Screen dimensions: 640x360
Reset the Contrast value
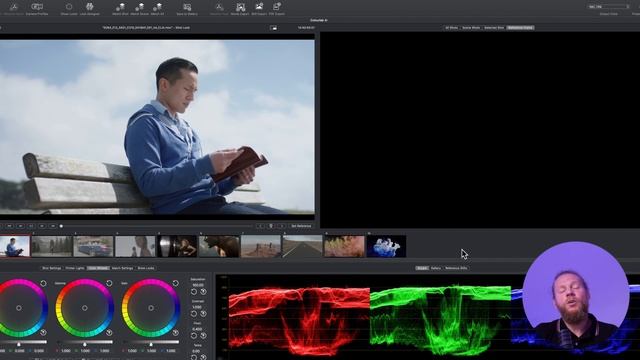point(193,314)
